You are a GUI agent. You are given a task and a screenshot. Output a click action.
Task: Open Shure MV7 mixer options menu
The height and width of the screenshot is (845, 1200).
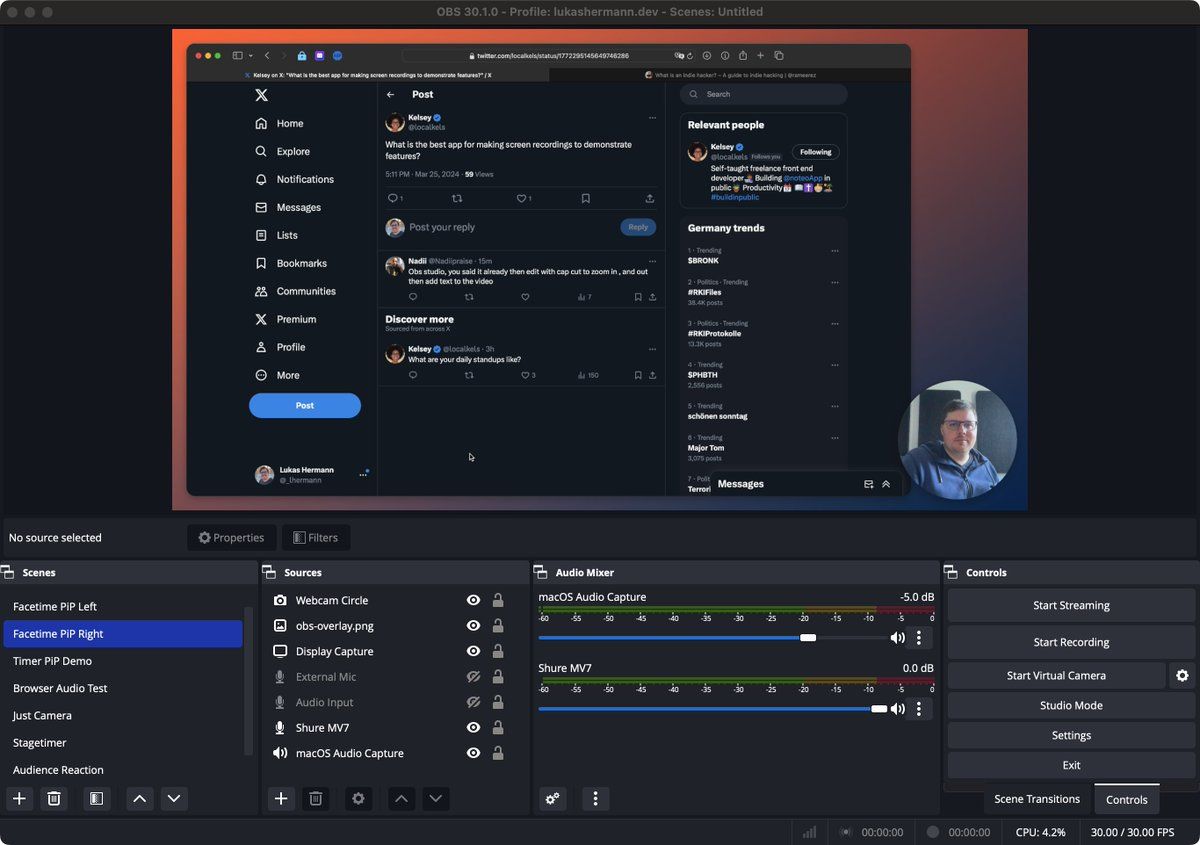click(x=919, y=709)
